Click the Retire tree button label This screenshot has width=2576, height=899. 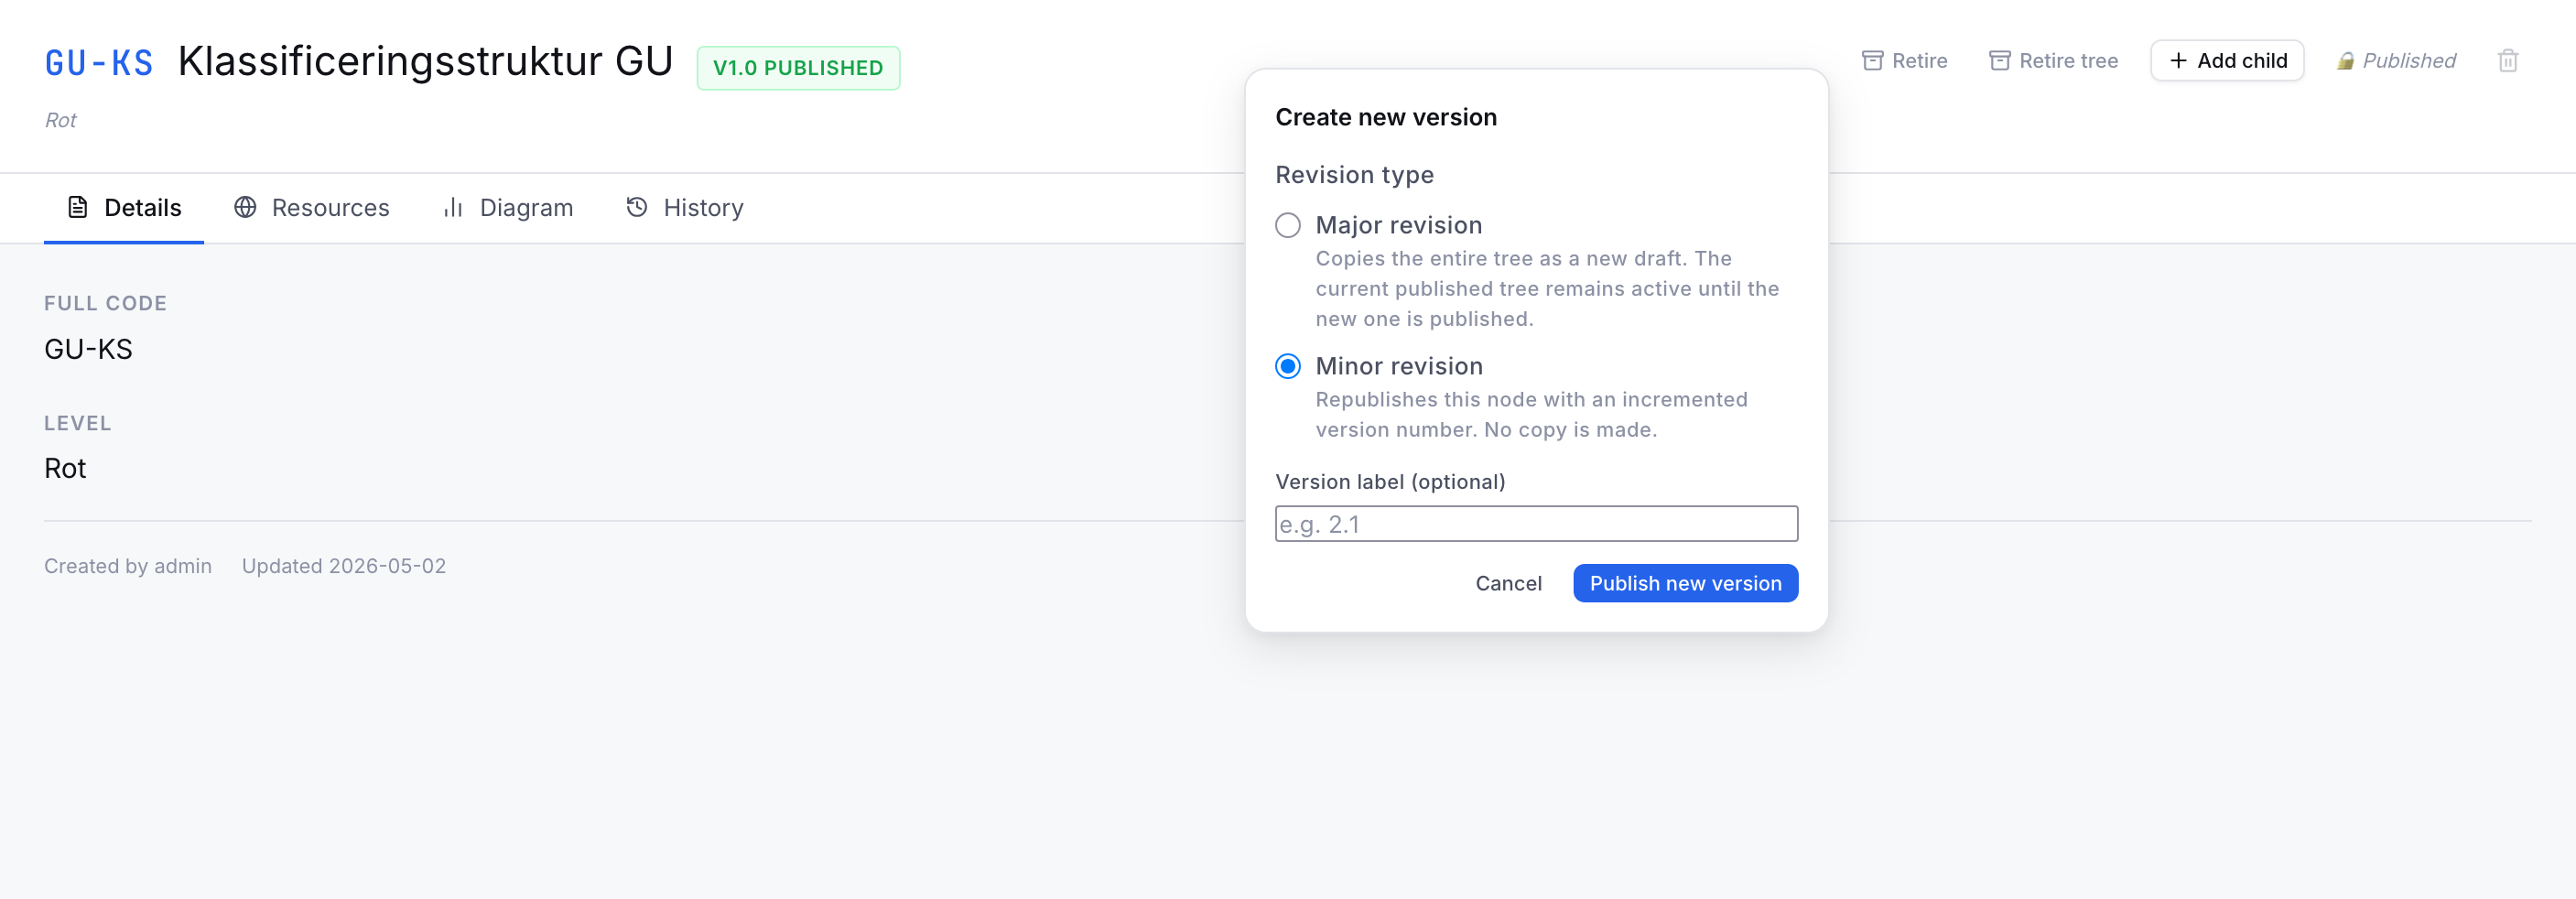[2068, 61]
